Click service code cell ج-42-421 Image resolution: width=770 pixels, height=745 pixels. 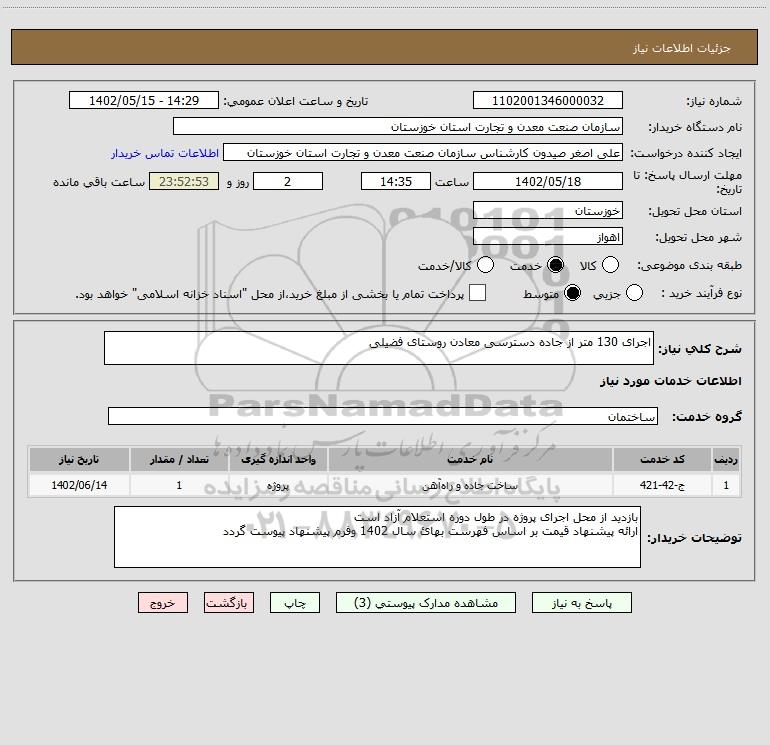click(x=662, y=485)
